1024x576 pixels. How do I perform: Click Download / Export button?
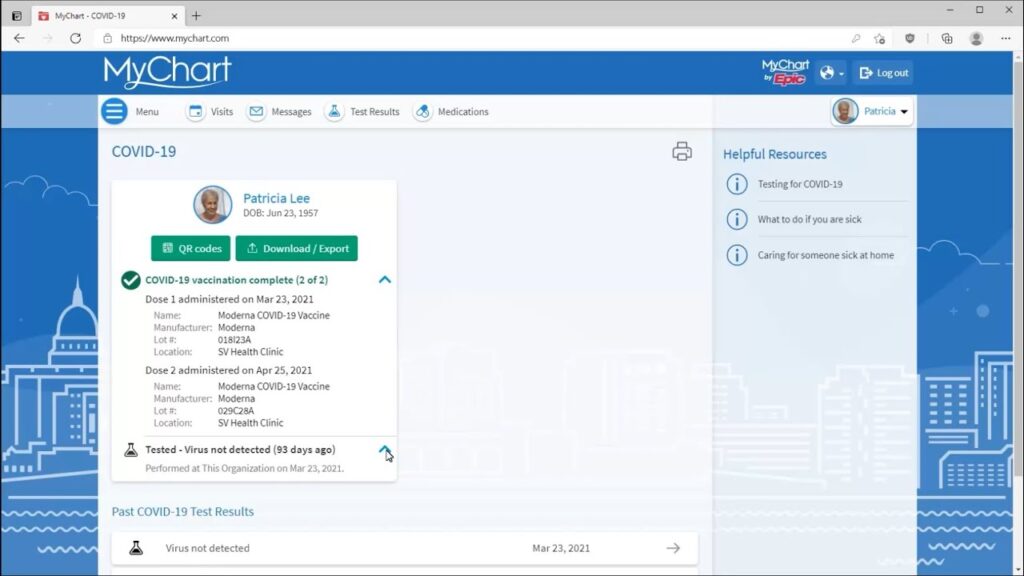[x=296, y=248]
